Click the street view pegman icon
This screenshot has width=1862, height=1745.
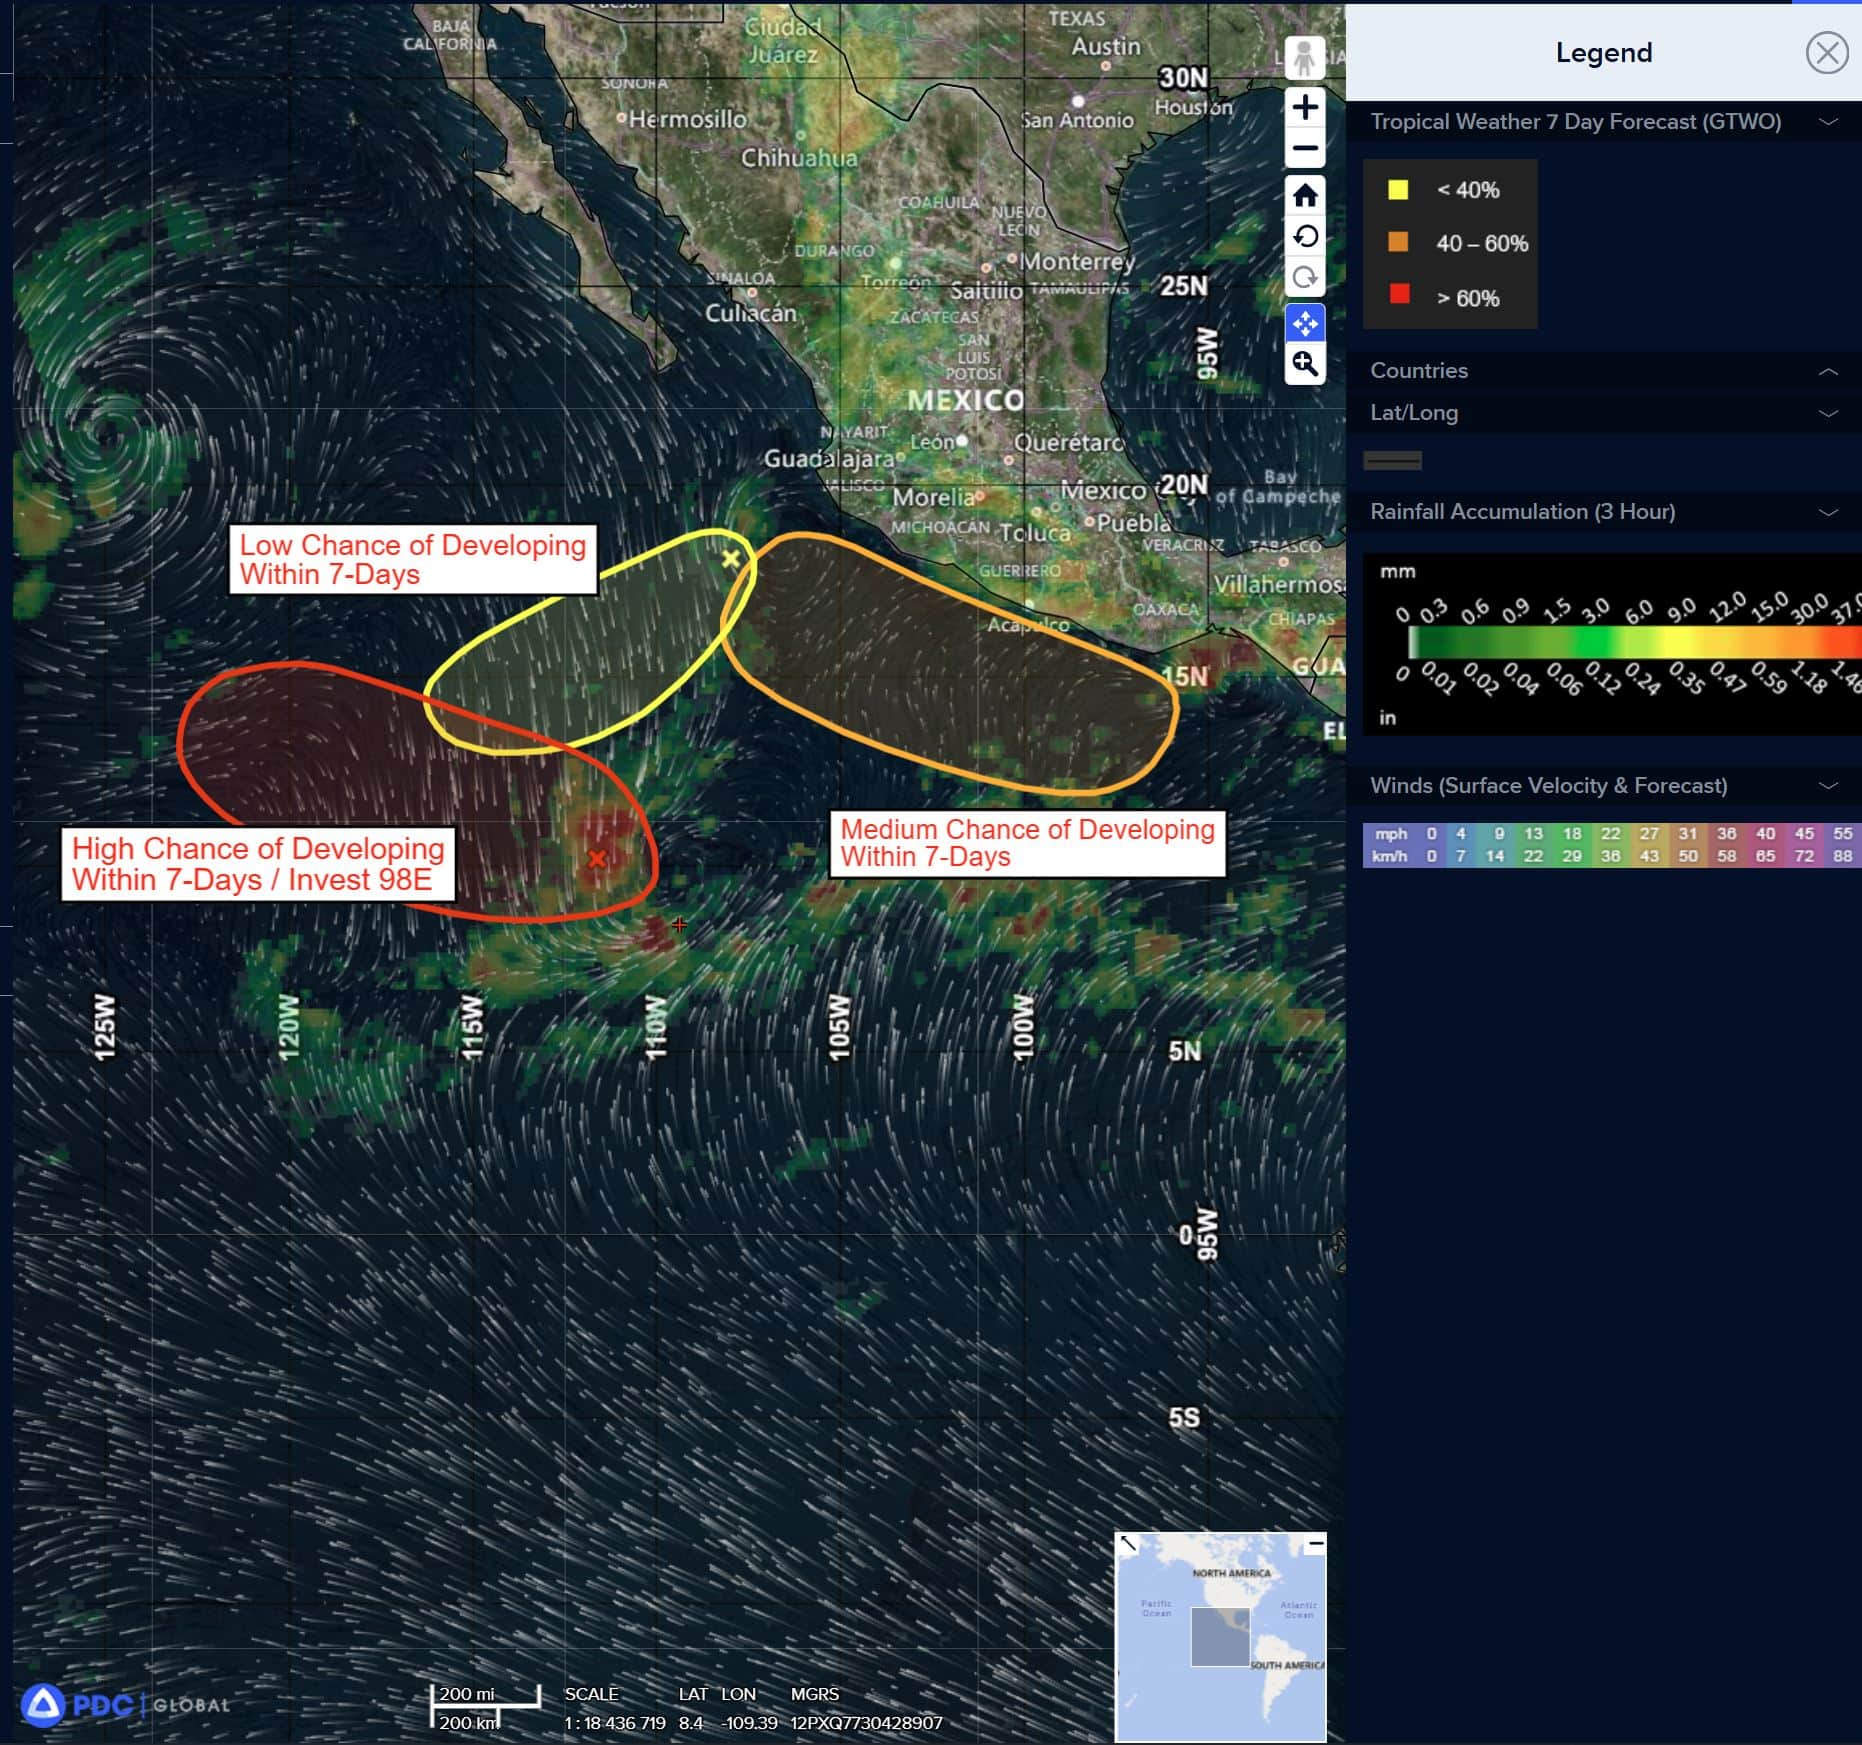click(1304, 58)
